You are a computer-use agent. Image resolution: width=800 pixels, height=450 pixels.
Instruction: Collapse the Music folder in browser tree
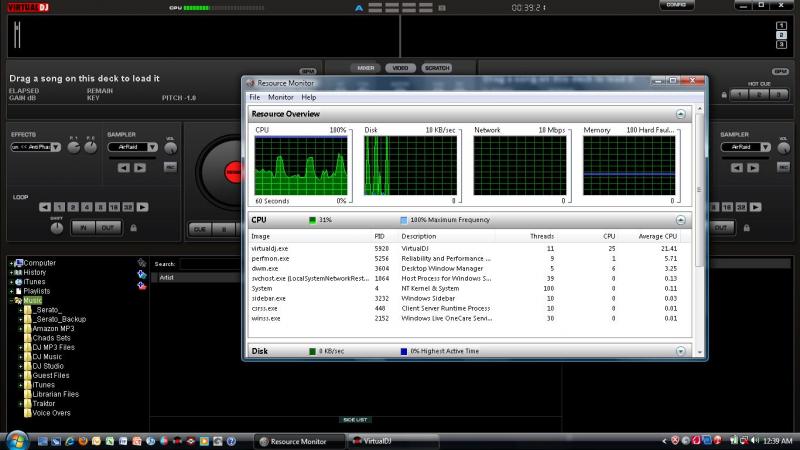[11, 301]
